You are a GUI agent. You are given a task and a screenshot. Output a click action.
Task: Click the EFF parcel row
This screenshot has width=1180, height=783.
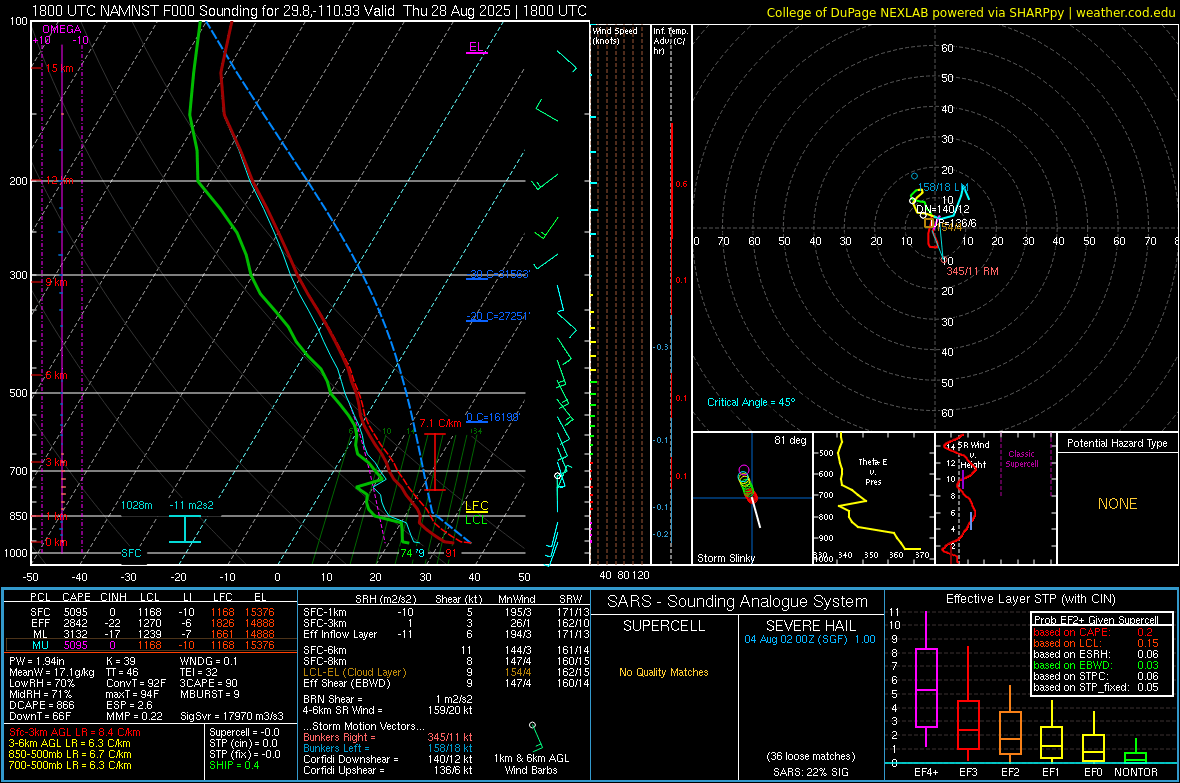151,623
